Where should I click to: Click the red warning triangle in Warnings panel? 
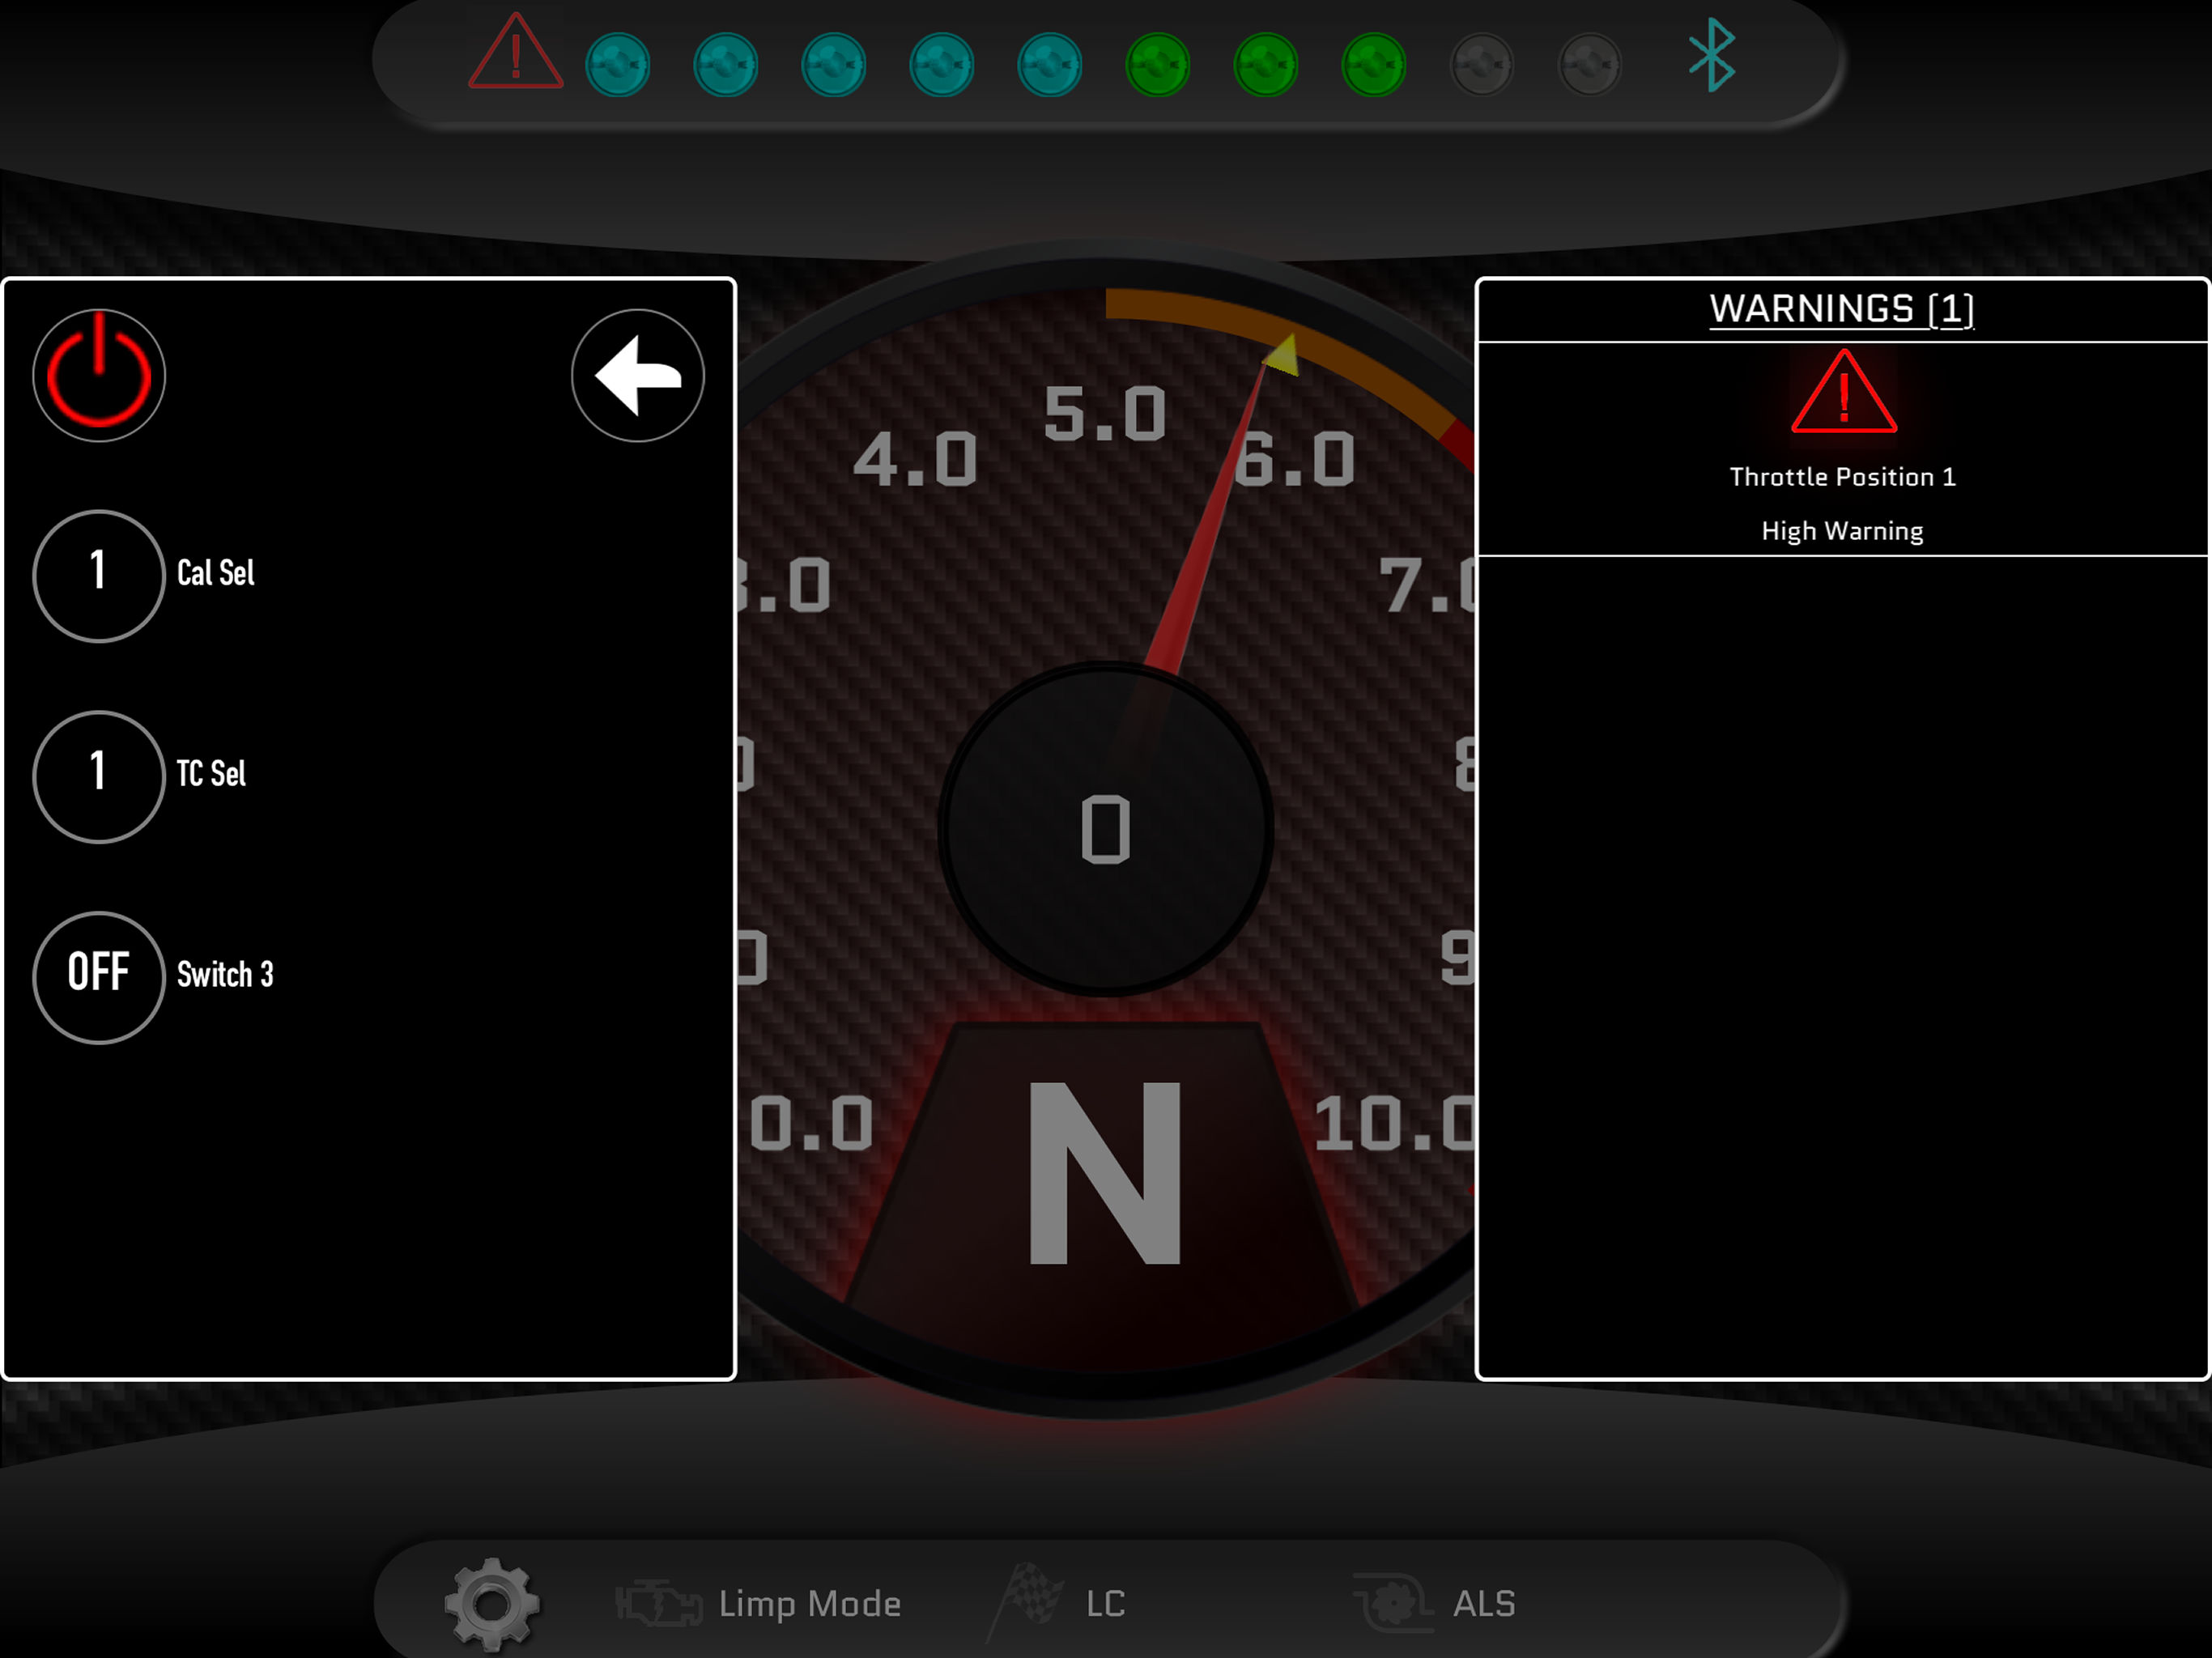1844,392
